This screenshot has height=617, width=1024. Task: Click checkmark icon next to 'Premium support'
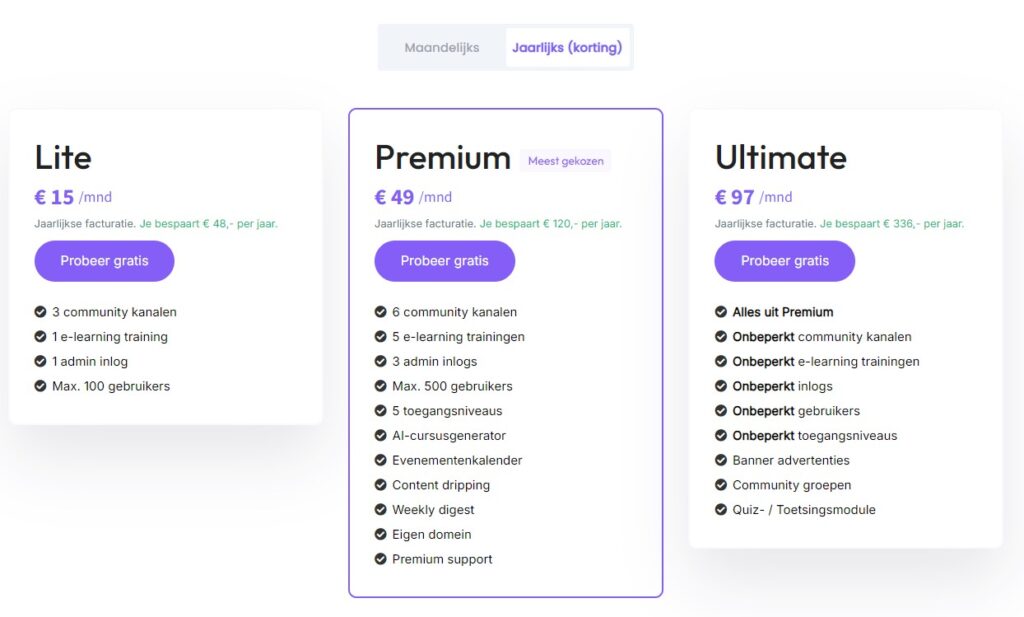click(x=381, y=559)
